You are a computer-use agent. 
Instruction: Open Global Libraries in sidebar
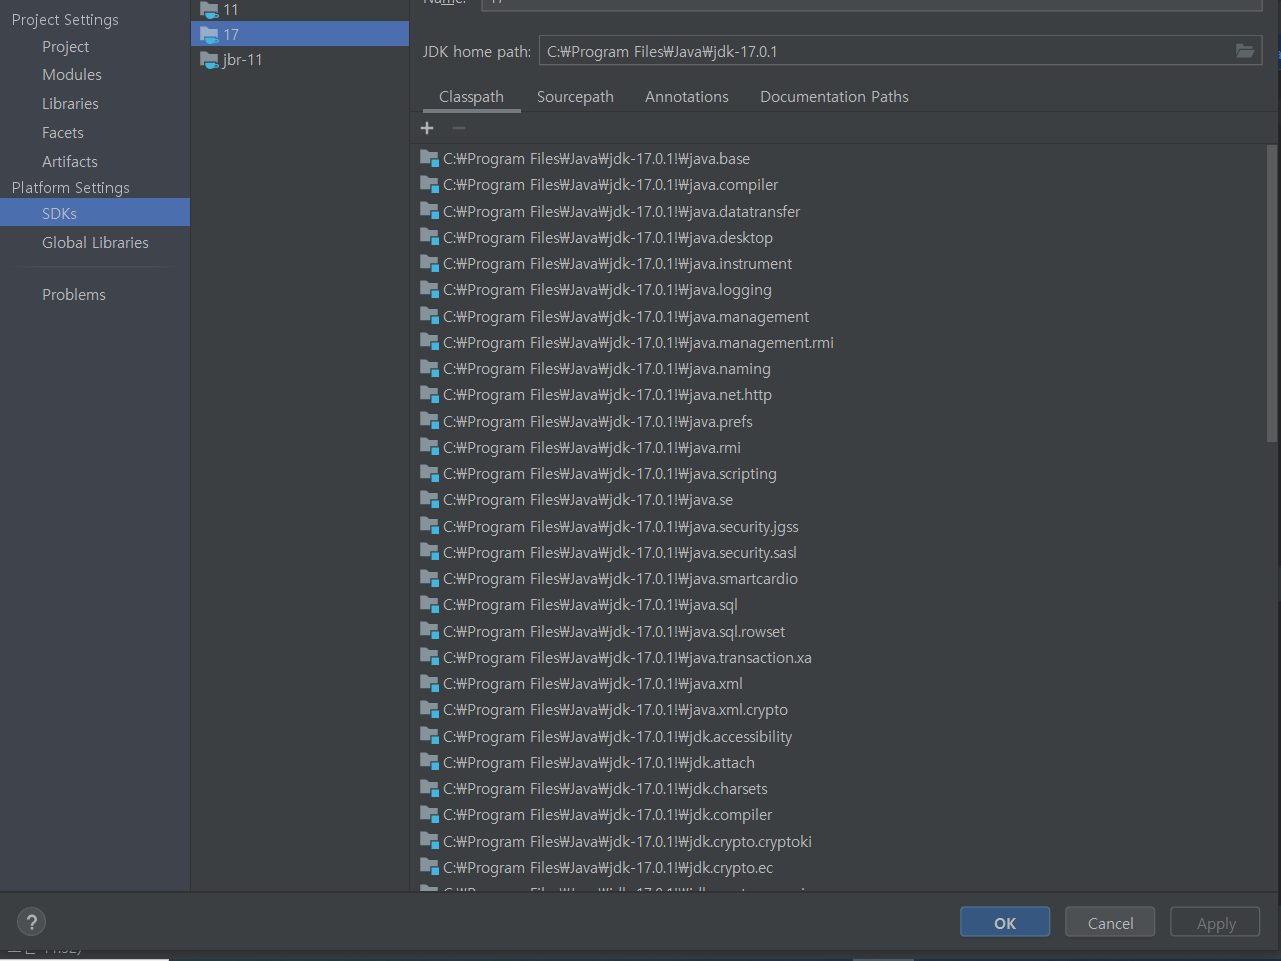pyautogui.click(x=95, y=243)
